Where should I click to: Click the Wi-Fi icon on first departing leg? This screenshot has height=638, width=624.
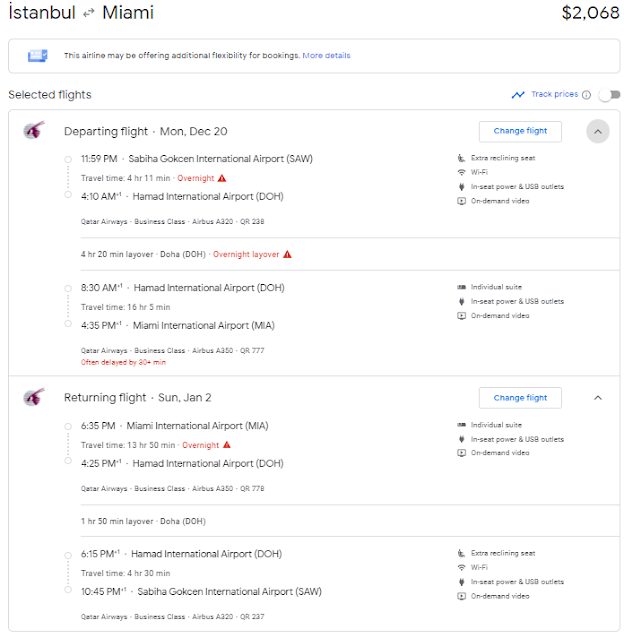tap(461, 172)
